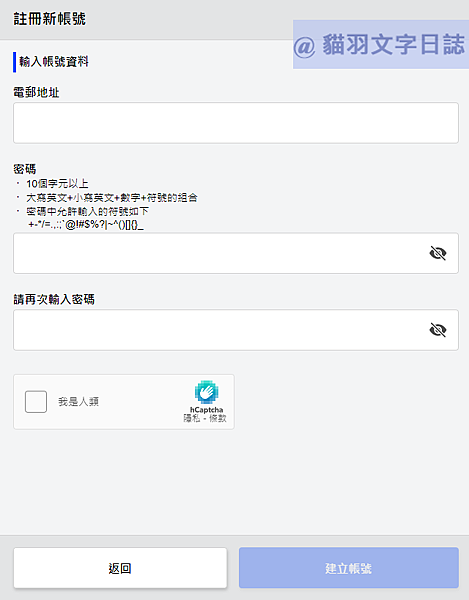Click the hCaptcha hand logo icon
469x600 pixels.
(x=206, y=392)
